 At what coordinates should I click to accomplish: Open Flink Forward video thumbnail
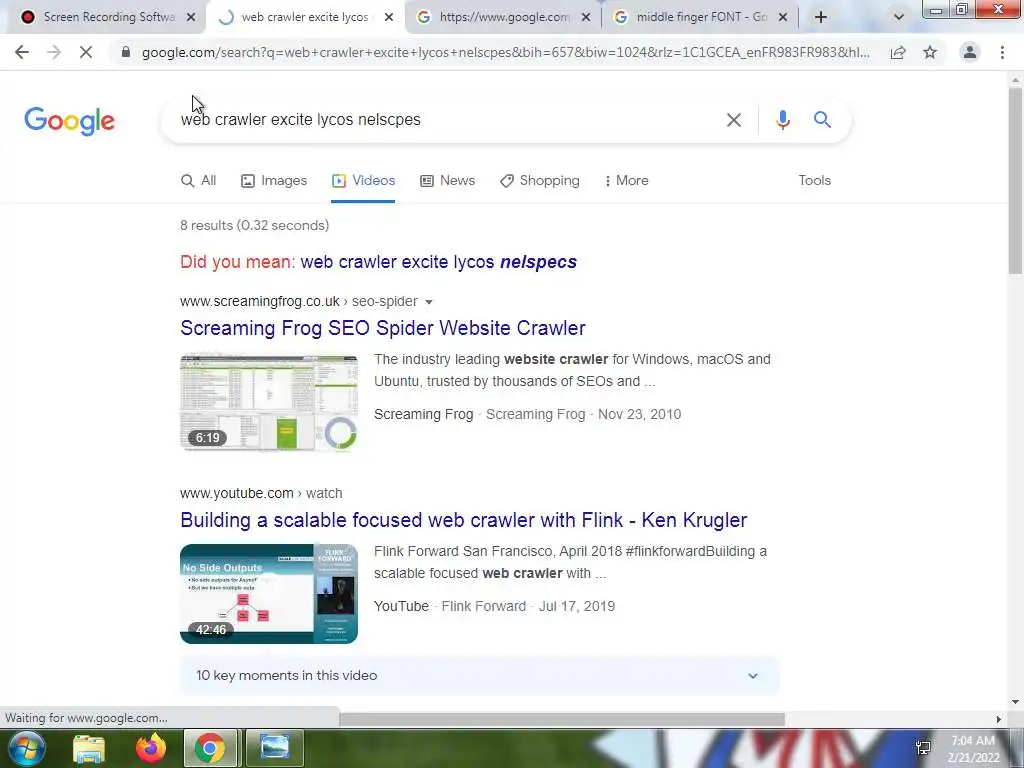(269, 594)
